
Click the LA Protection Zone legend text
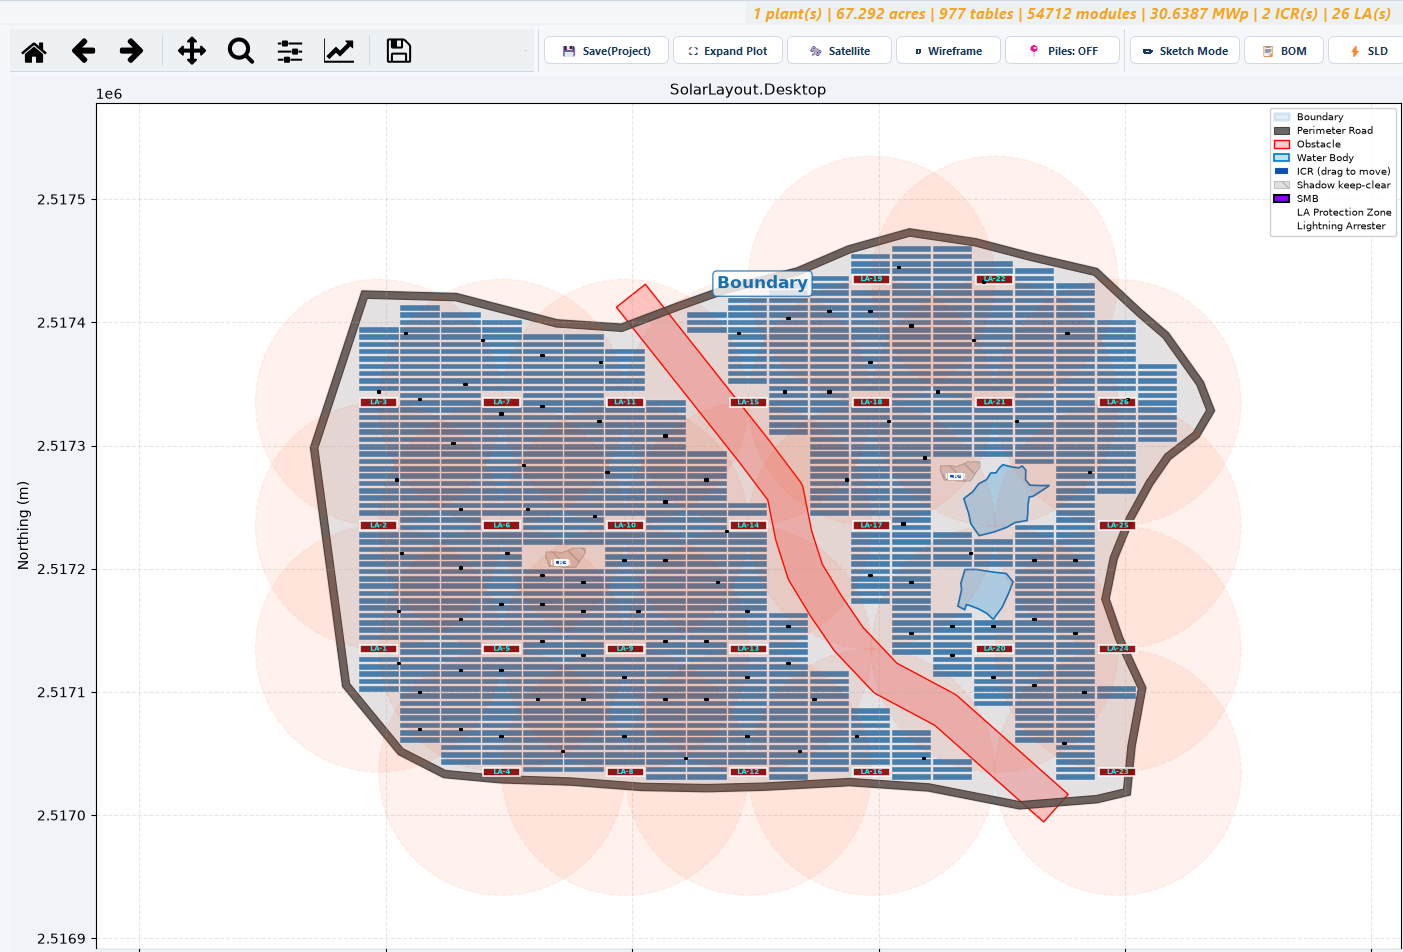(1344, 212)
